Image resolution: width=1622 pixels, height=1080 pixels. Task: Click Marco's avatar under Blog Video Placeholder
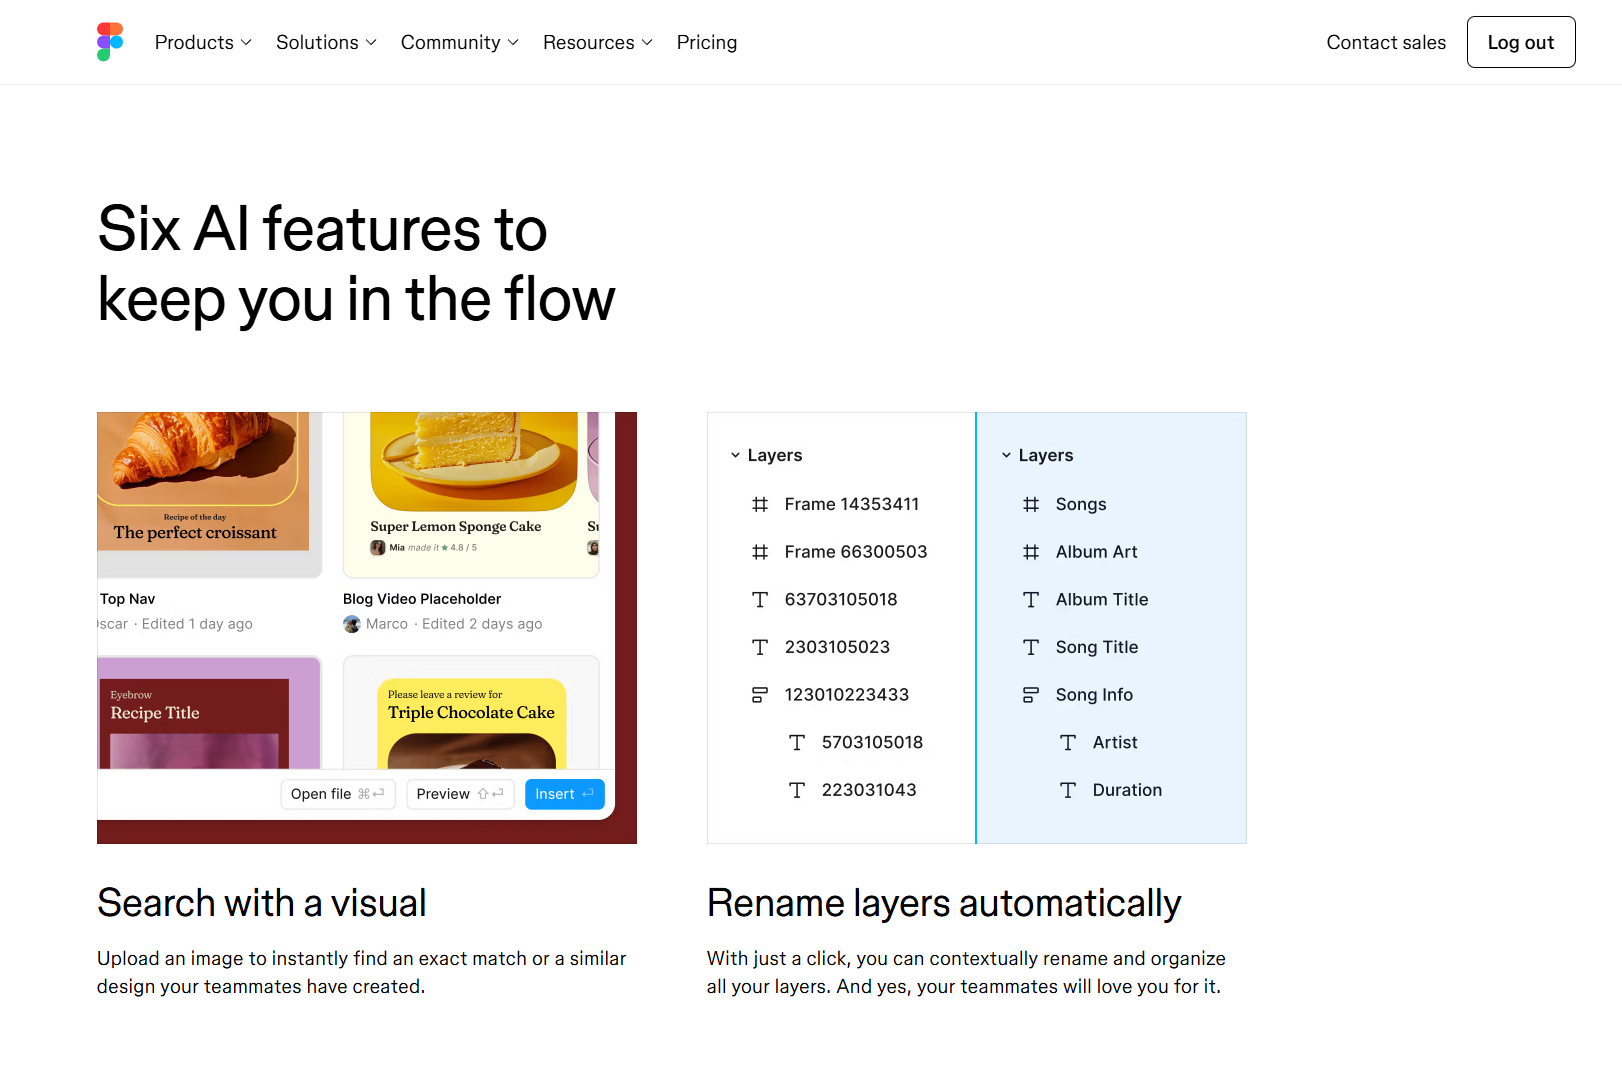pyautogui.click(x=352, y=624)
